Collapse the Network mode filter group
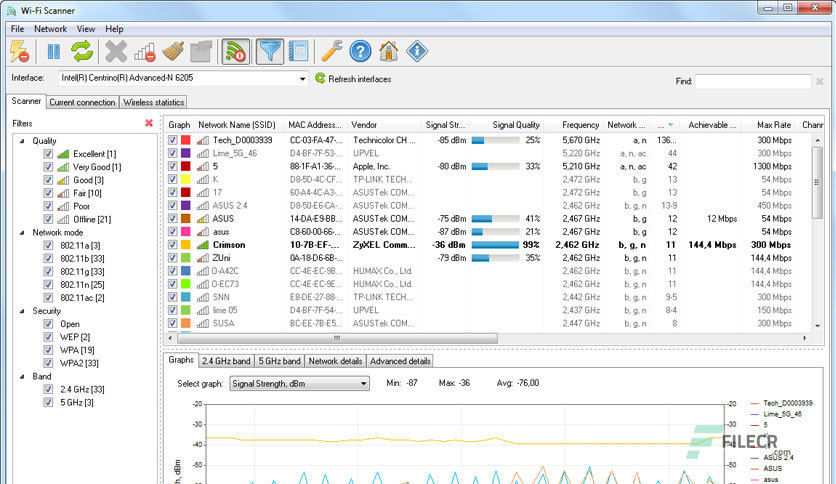 pyautogui.click(x=22, y=233)
